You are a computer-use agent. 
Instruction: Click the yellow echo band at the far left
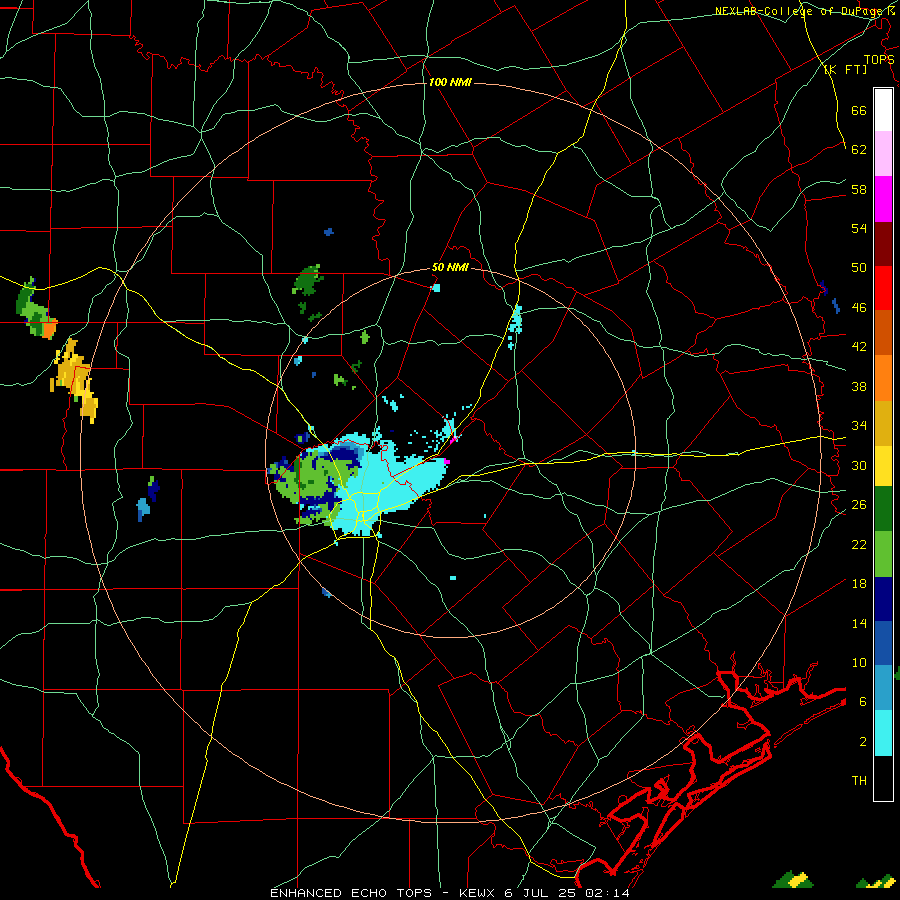75,379
